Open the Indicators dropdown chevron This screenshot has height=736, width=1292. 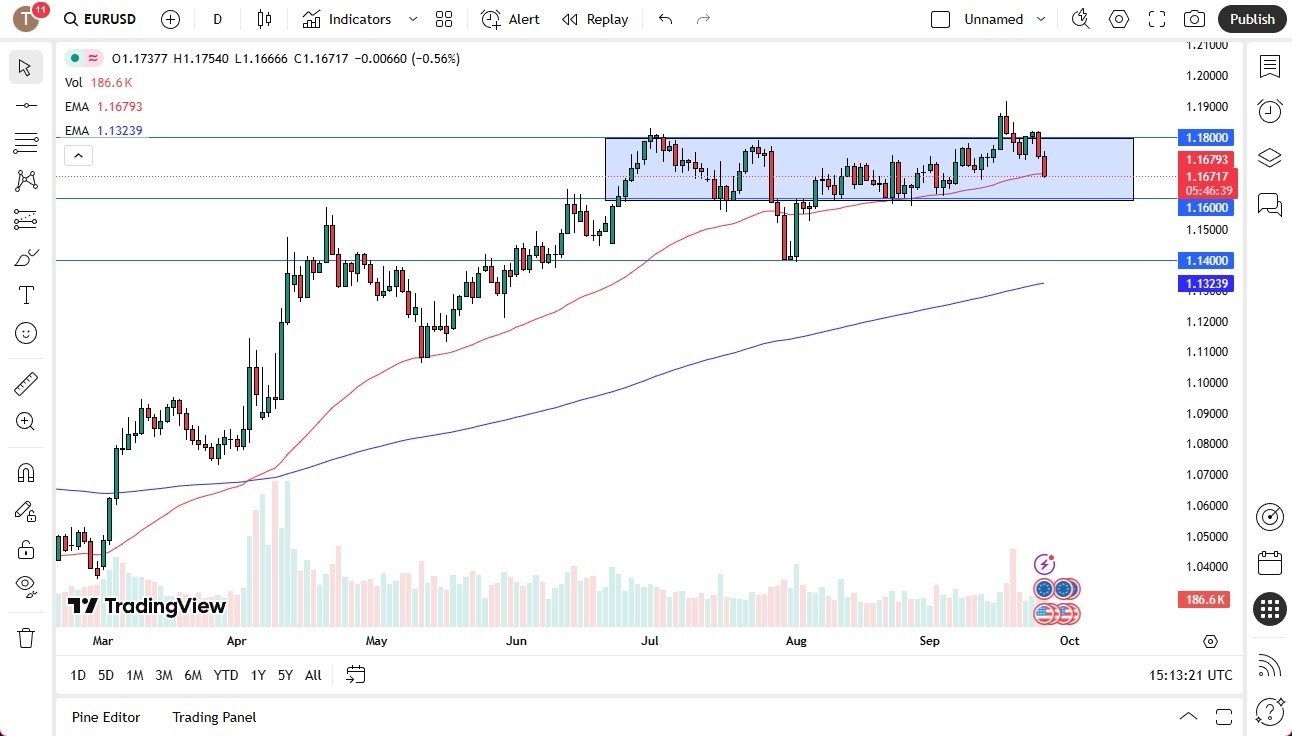tap(411, 18)
